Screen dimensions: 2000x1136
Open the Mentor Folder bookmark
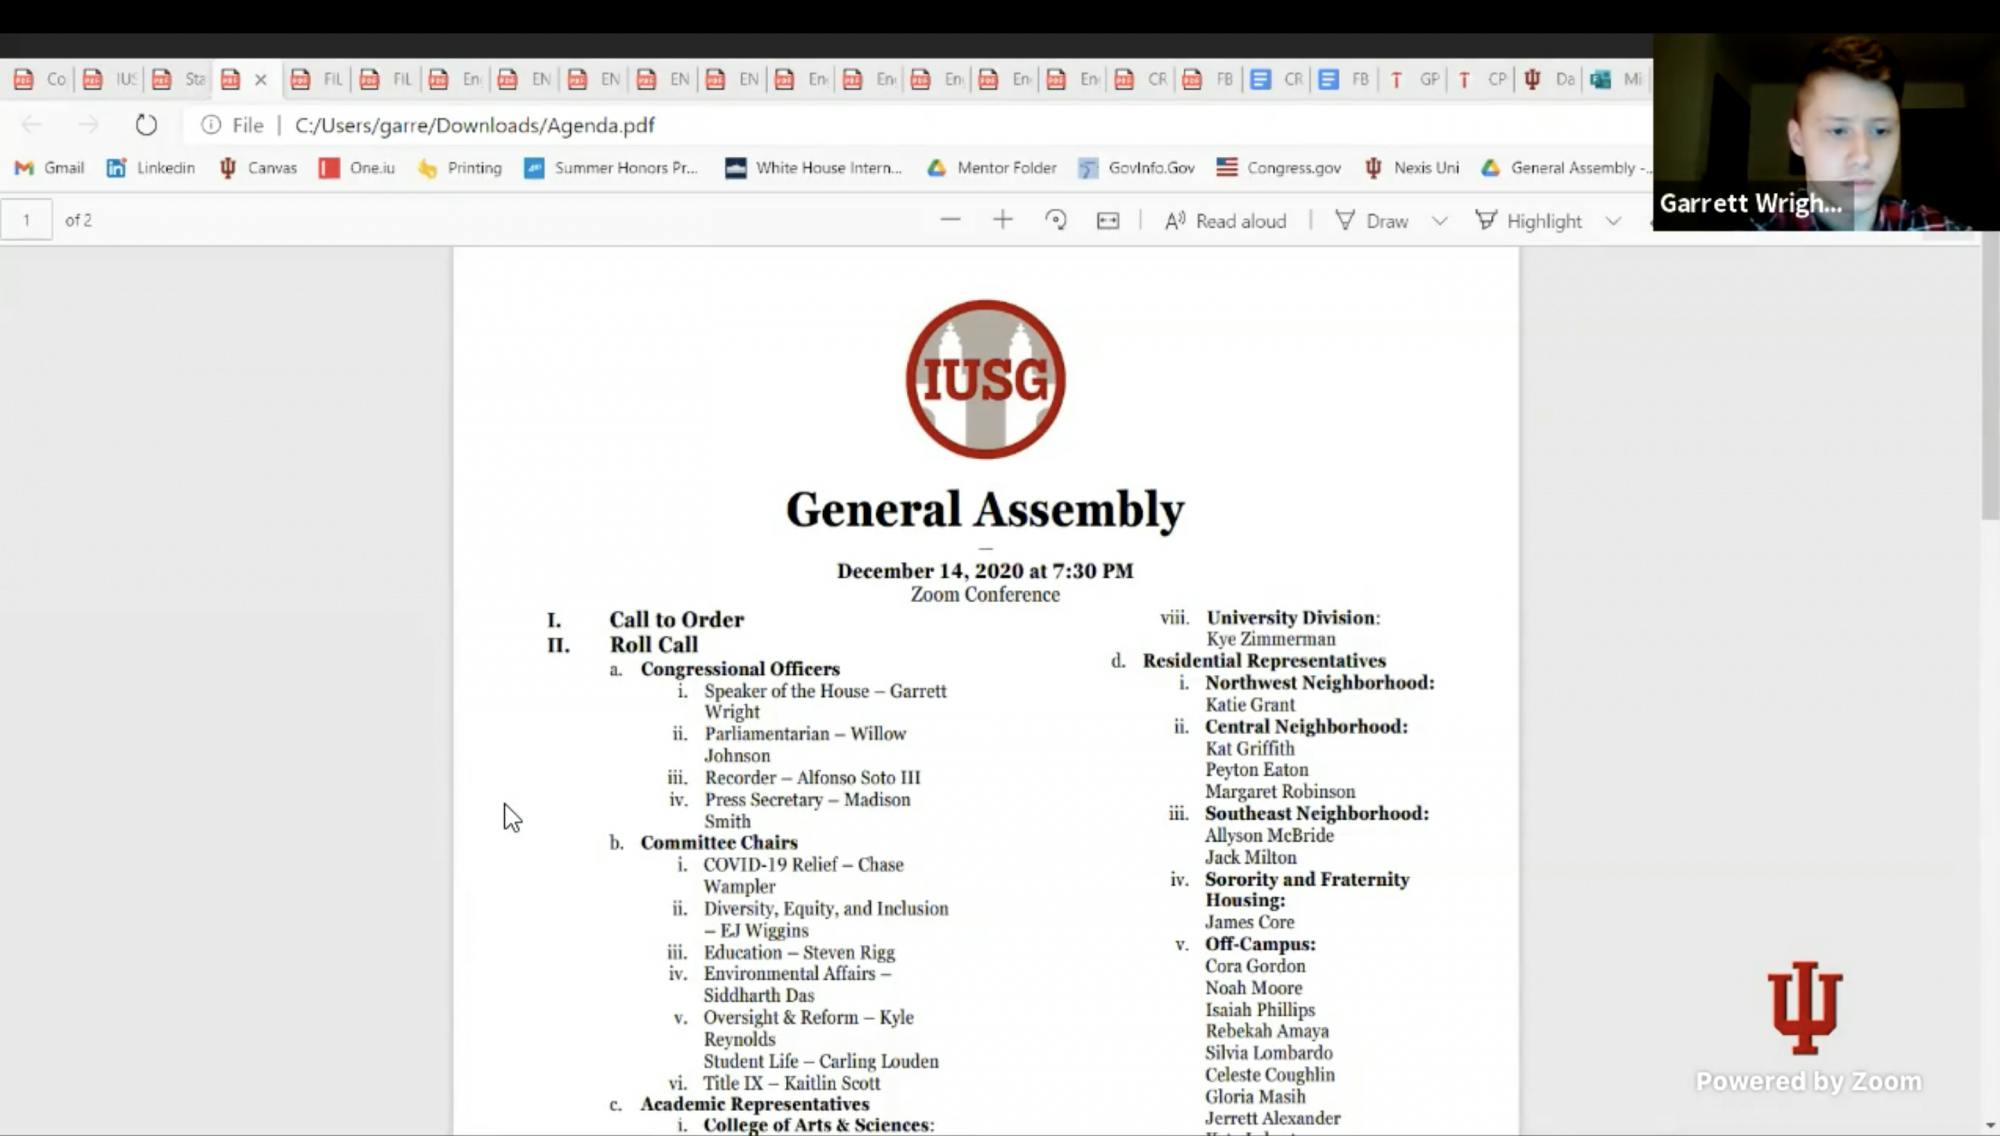pos(991,168)
